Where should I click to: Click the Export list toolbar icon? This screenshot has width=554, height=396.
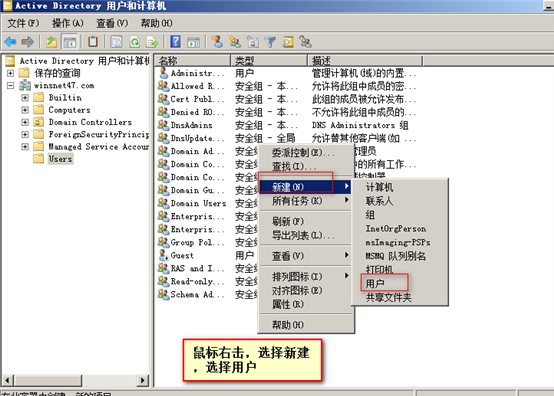point(152,42)
